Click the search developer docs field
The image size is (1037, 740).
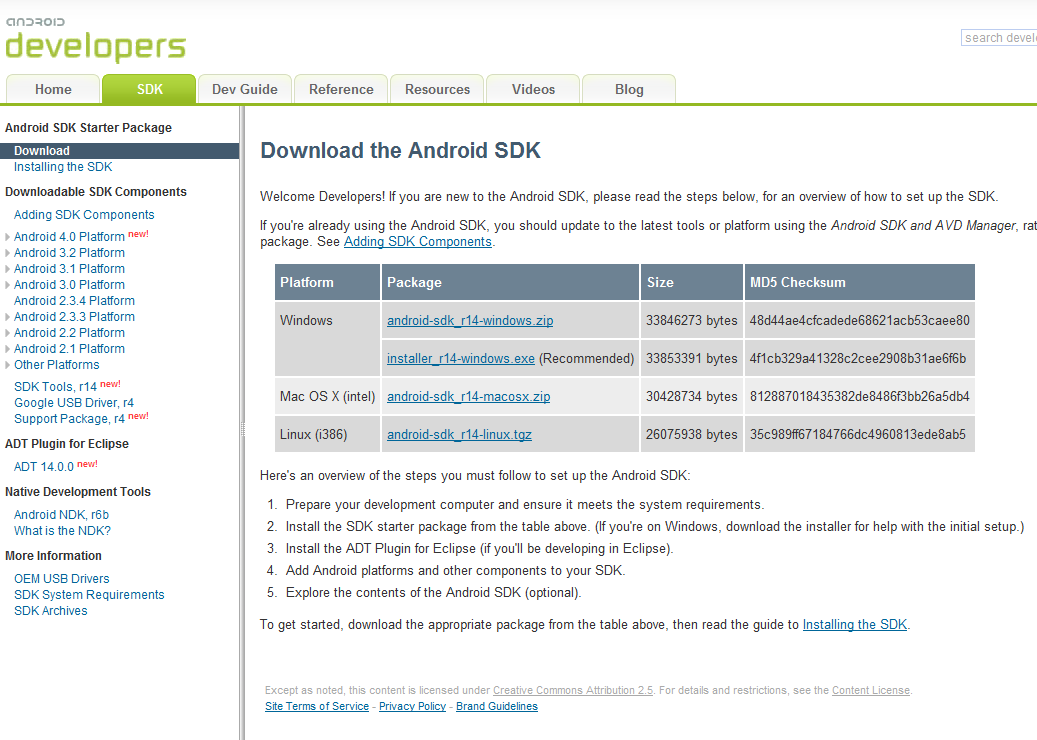click(x=999, y=38)
